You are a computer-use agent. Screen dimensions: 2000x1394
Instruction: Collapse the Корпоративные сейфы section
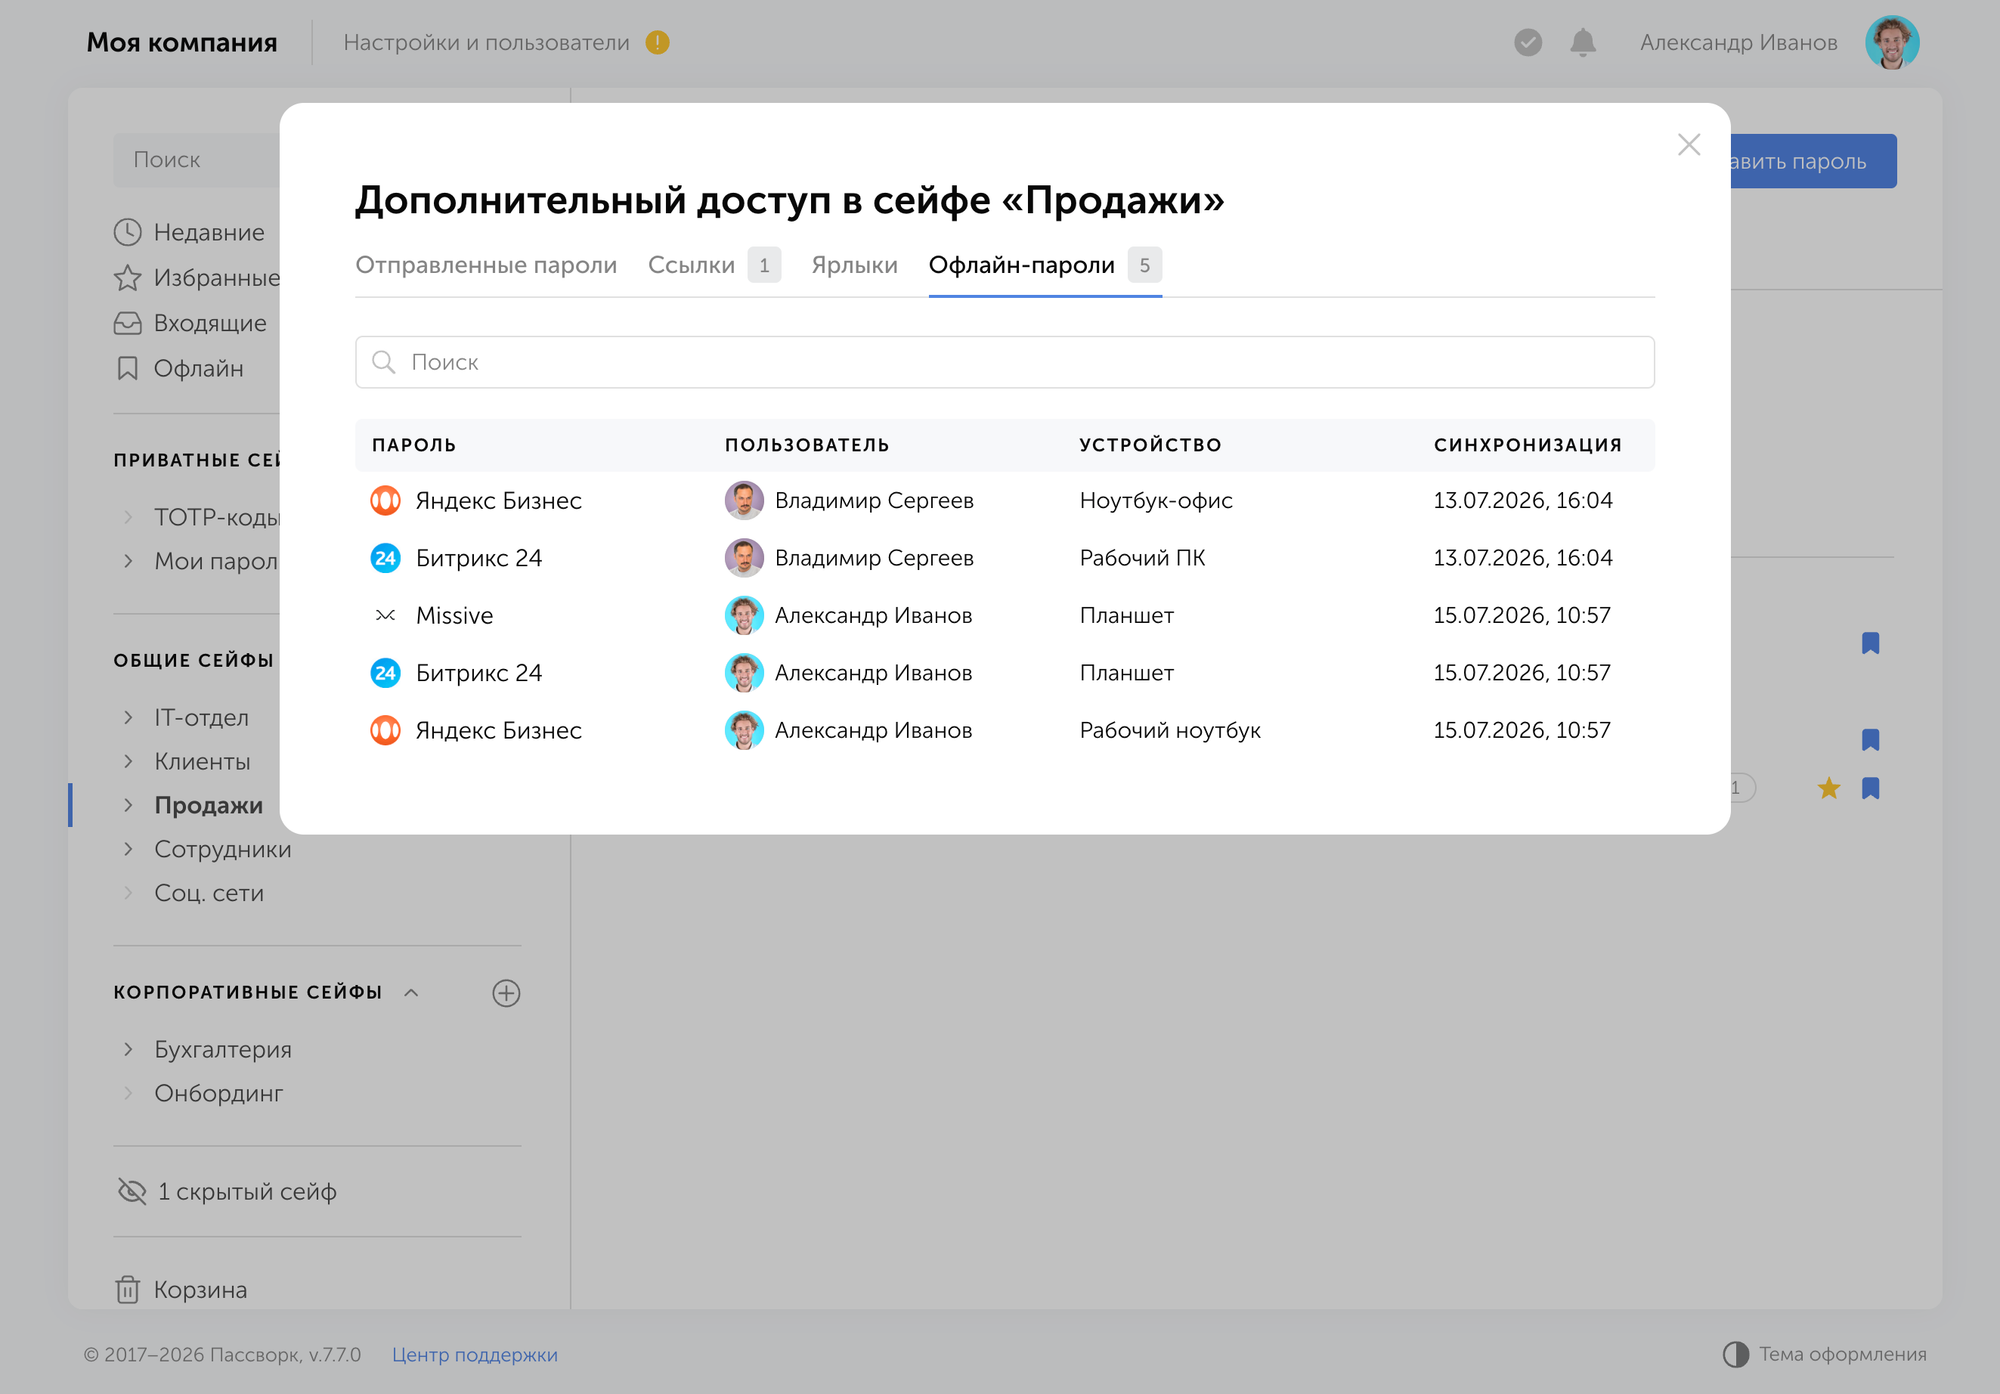click(x=411, y=993)
